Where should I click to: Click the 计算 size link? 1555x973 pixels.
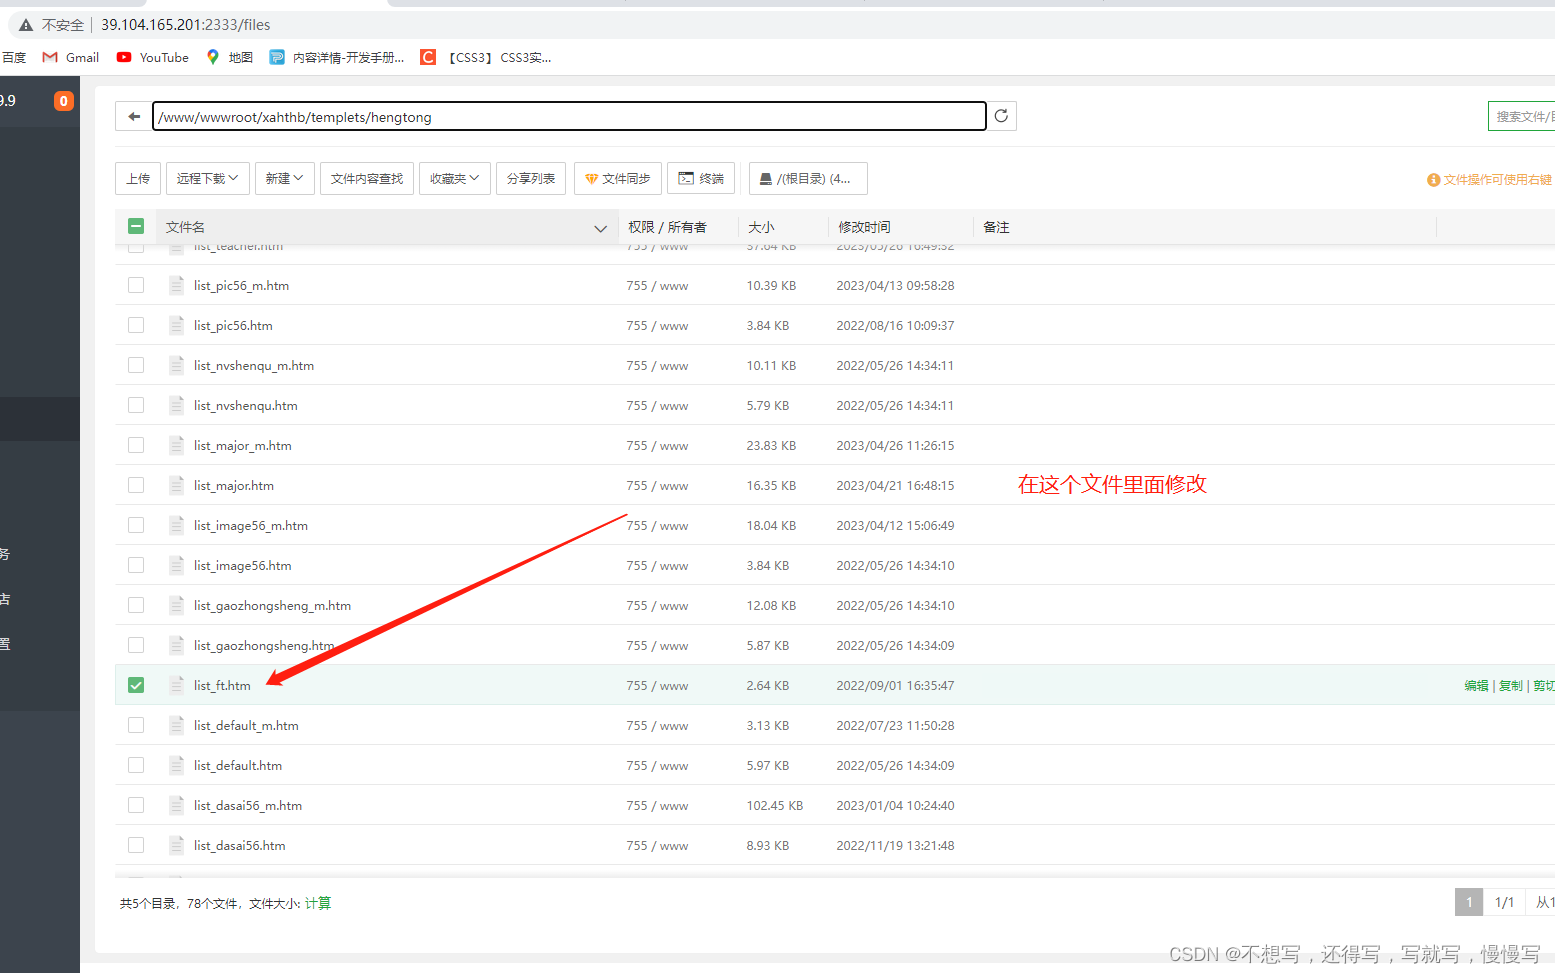click(x=318, y=903)
